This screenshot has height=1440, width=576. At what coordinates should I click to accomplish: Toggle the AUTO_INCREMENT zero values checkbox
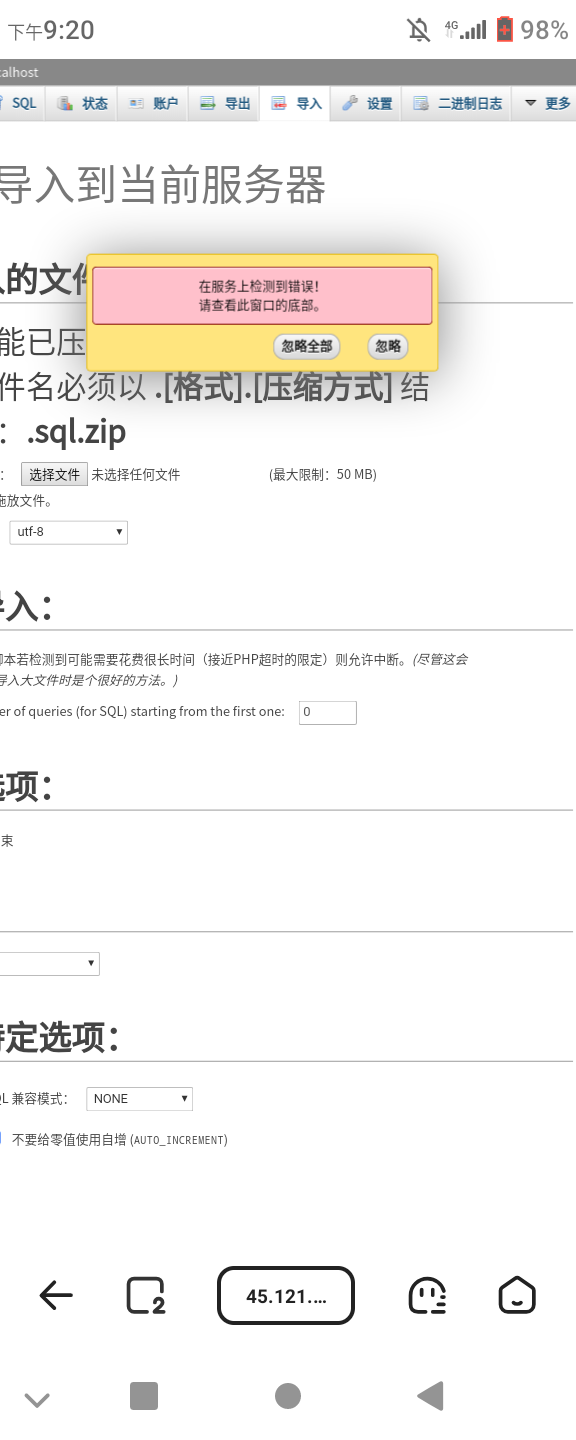[1, 1138]
